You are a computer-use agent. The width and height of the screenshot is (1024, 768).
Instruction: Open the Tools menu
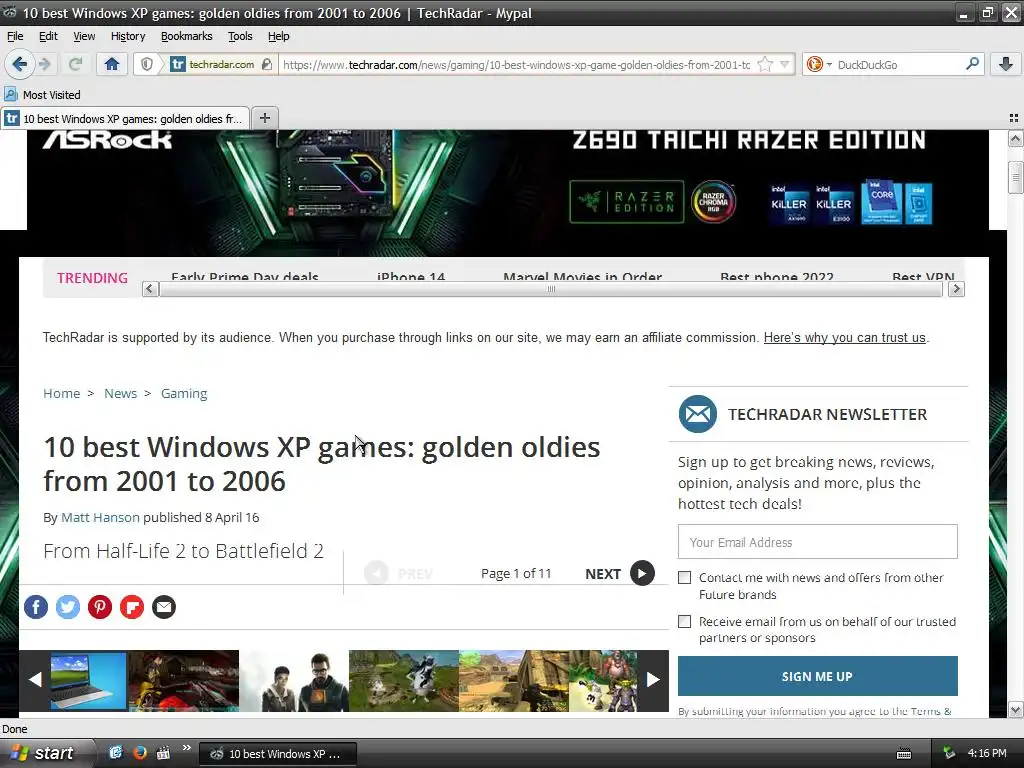240,36
